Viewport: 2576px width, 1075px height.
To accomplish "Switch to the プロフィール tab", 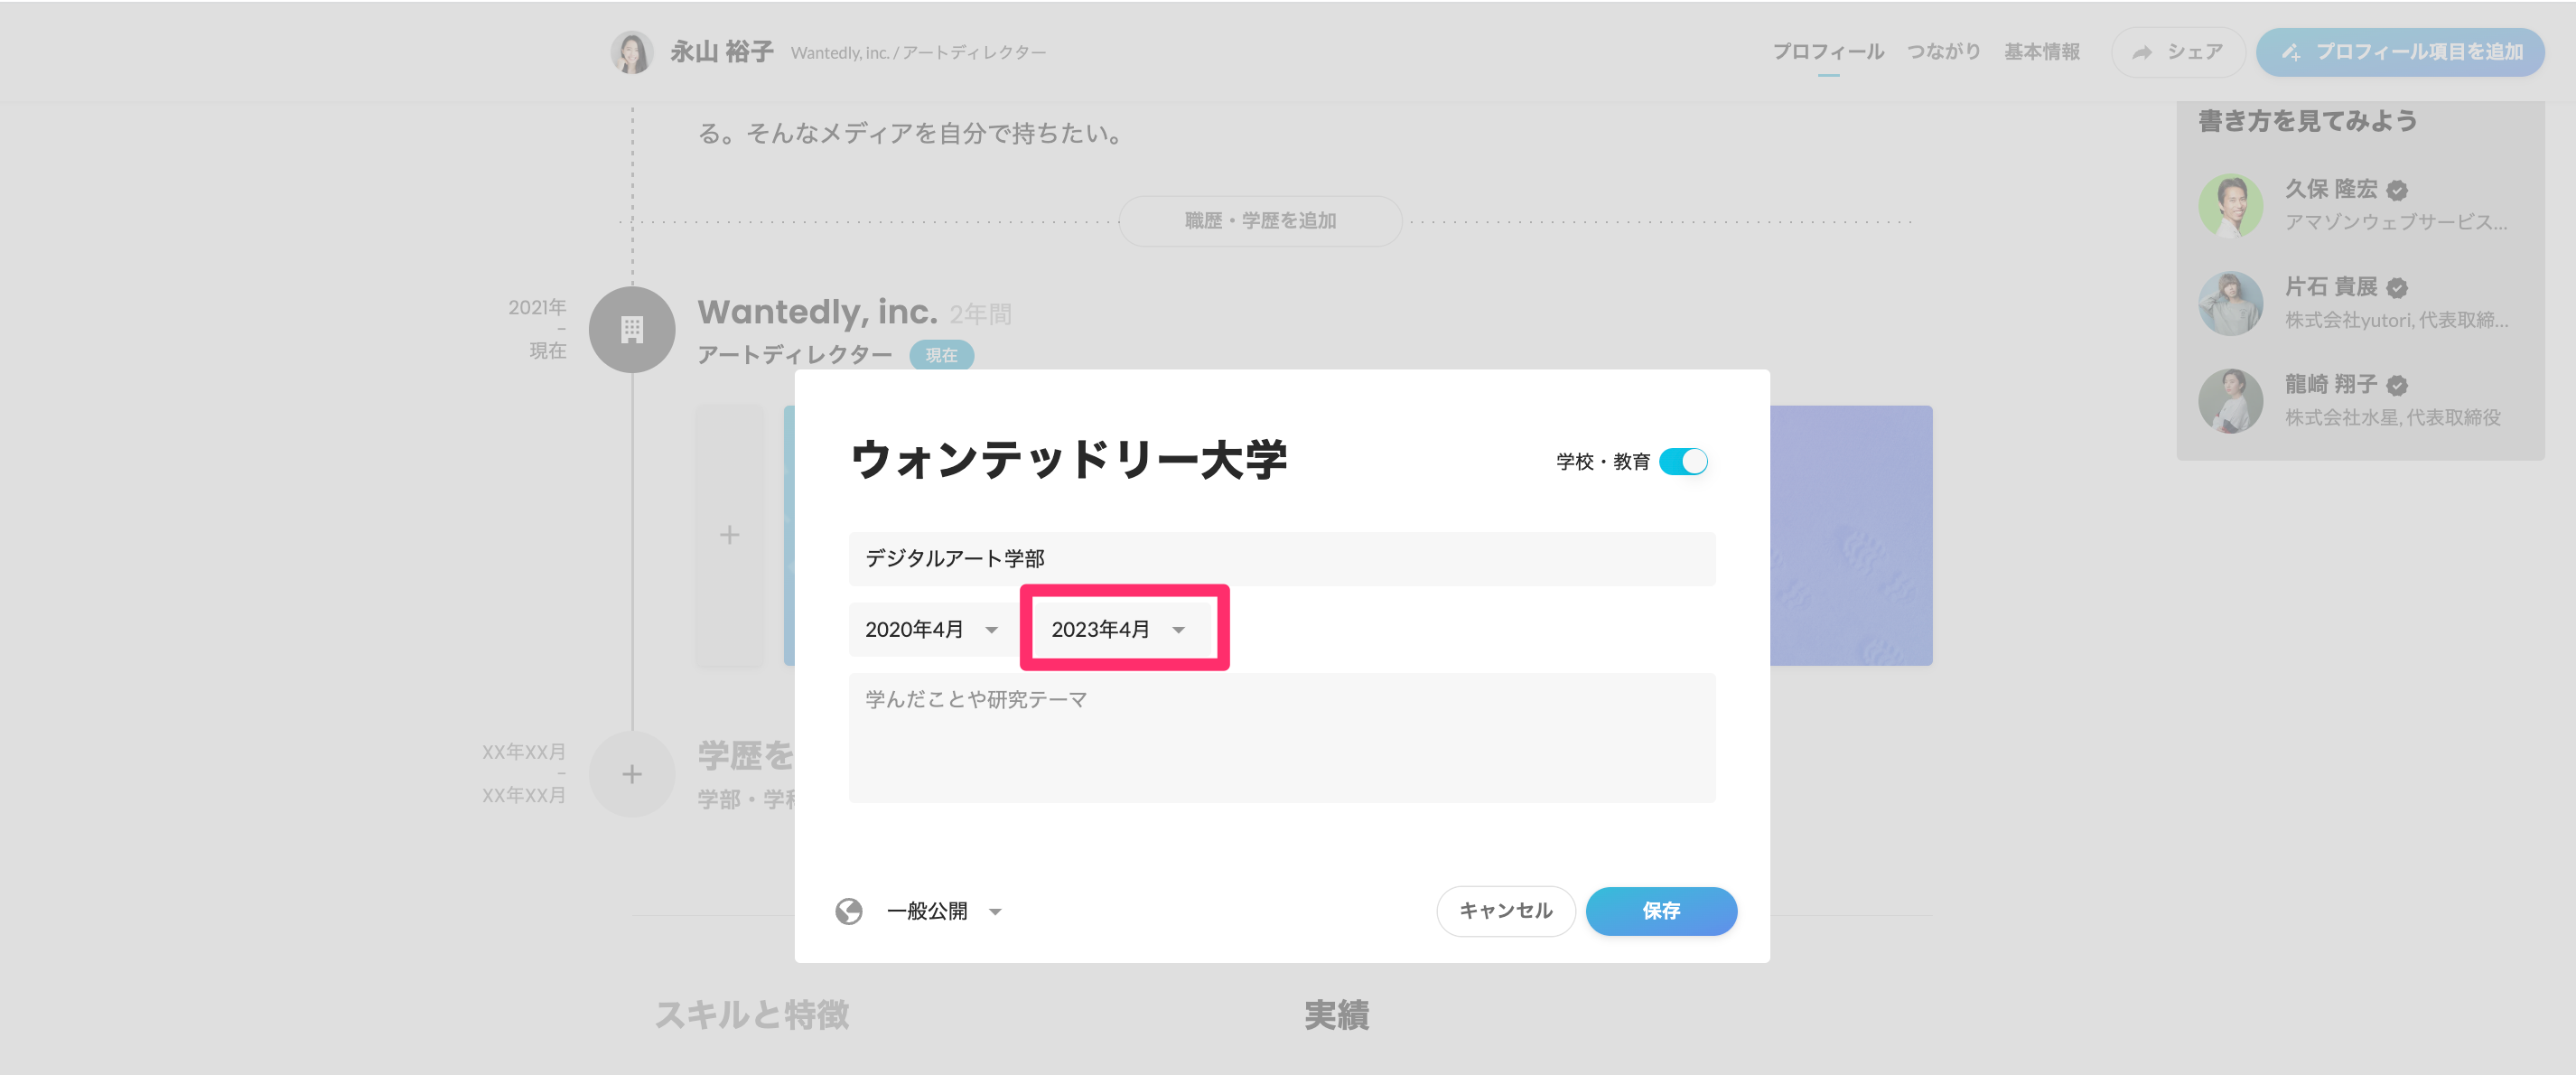I will (x=1827, y=52).
